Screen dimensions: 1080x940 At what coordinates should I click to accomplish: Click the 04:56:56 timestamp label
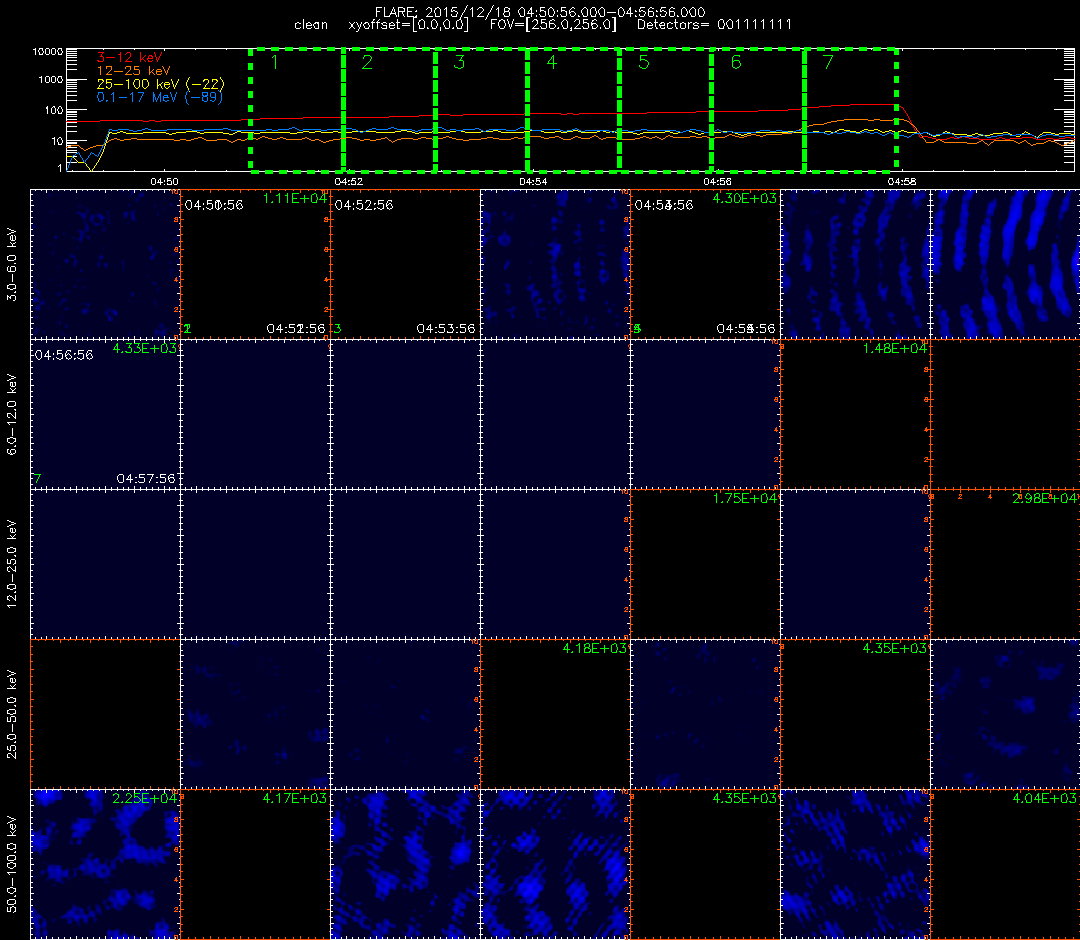pos(64,355)
